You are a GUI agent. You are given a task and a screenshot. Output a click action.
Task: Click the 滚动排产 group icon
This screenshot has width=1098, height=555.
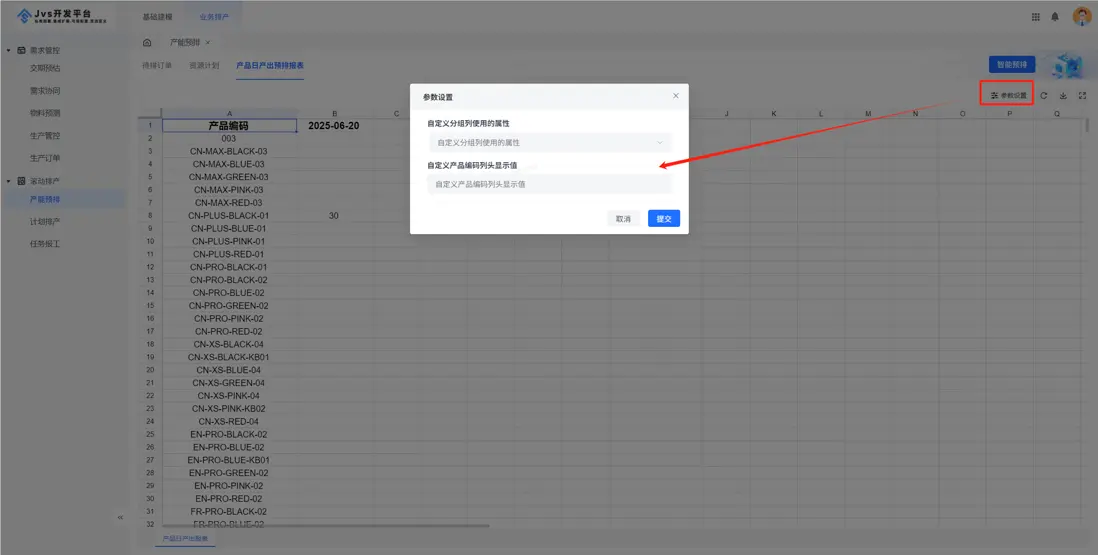[x=22, y=181]
